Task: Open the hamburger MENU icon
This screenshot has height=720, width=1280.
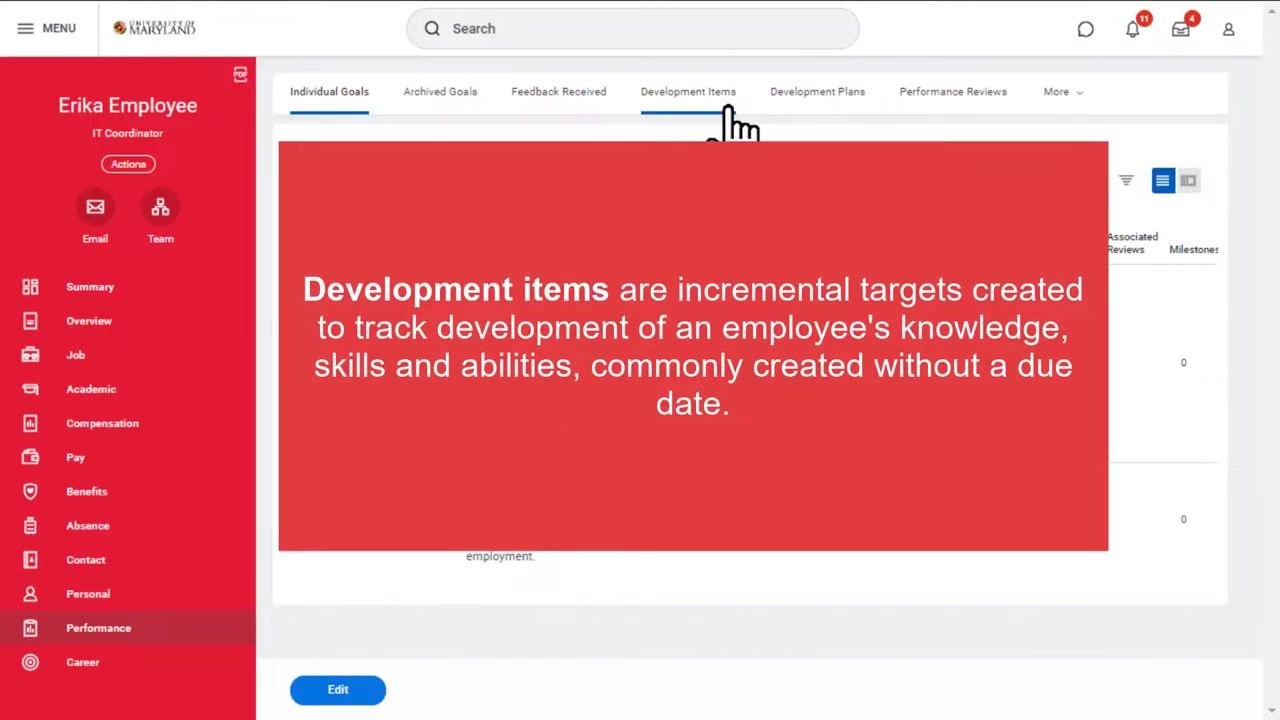Action: click(26, 29)
